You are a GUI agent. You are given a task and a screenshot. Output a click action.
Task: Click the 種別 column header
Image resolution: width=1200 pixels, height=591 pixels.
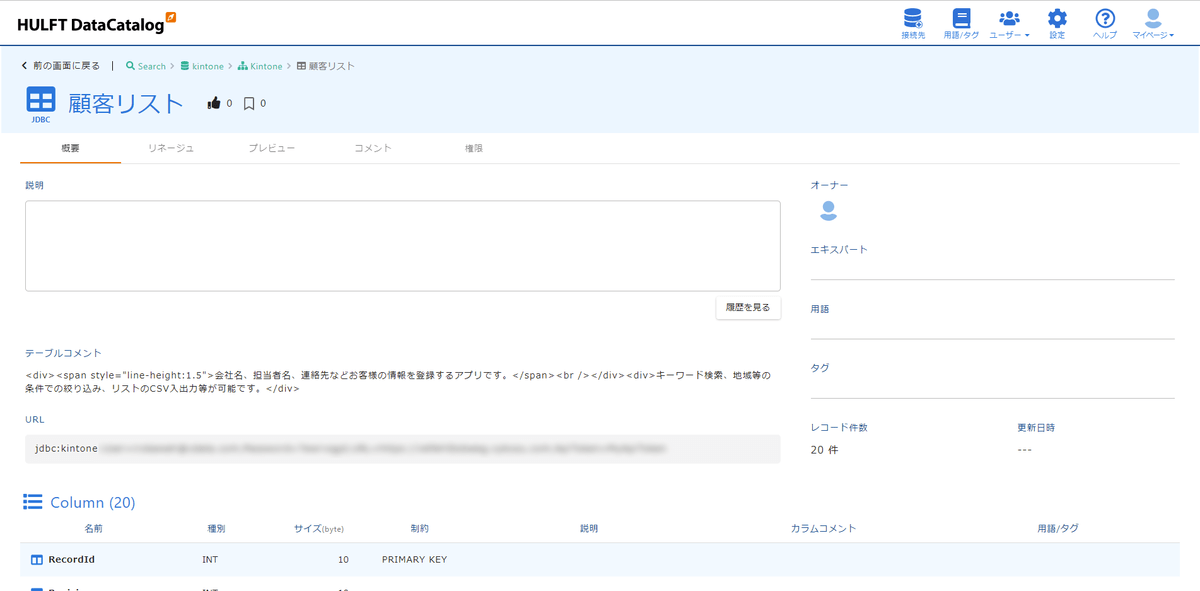coord(216,528)
